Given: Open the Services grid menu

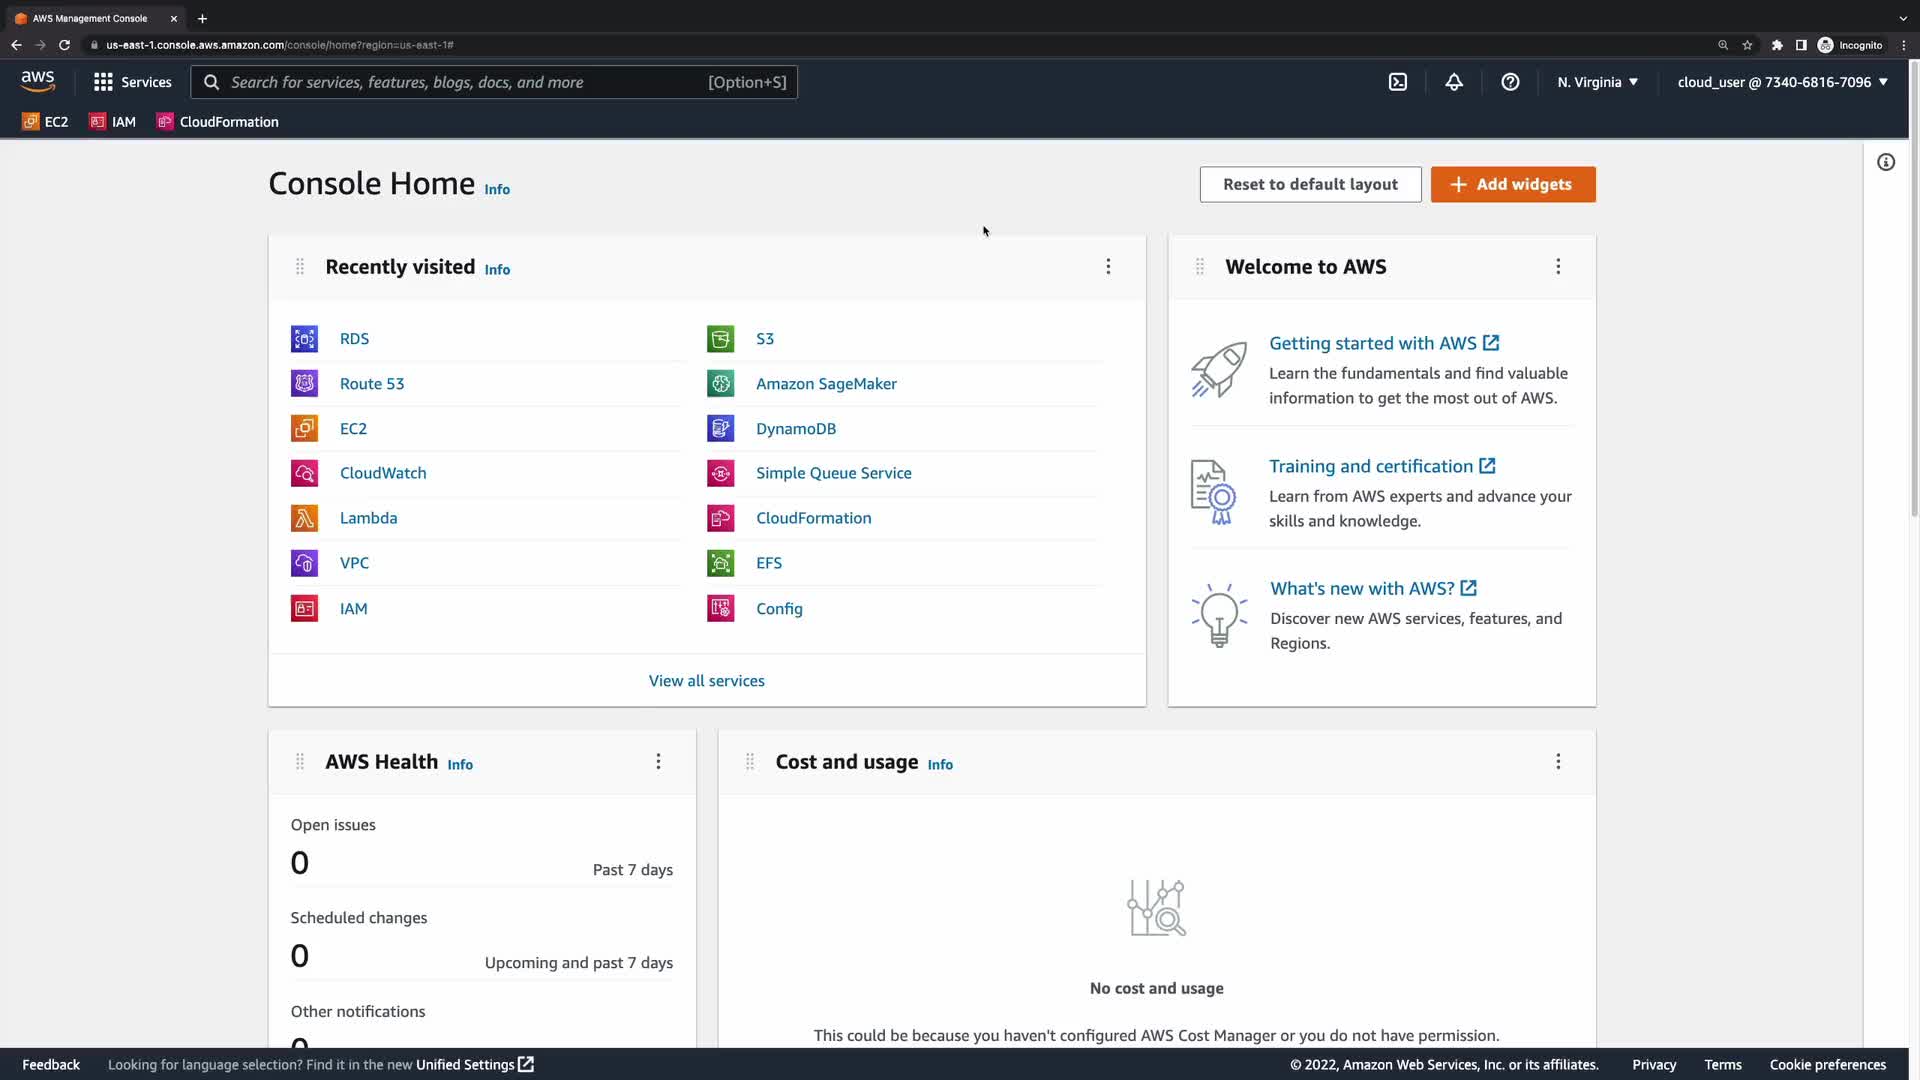Looking at the screenshot, I should tap(132, 82).
